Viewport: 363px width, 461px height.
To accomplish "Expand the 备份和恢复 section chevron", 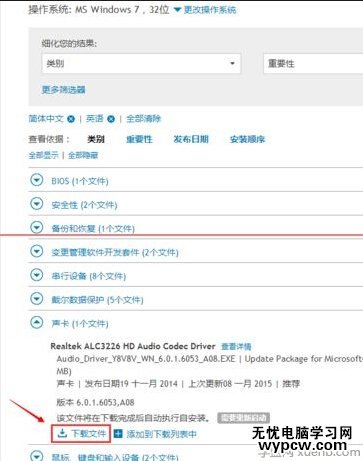I will click(x=37, y=227).
